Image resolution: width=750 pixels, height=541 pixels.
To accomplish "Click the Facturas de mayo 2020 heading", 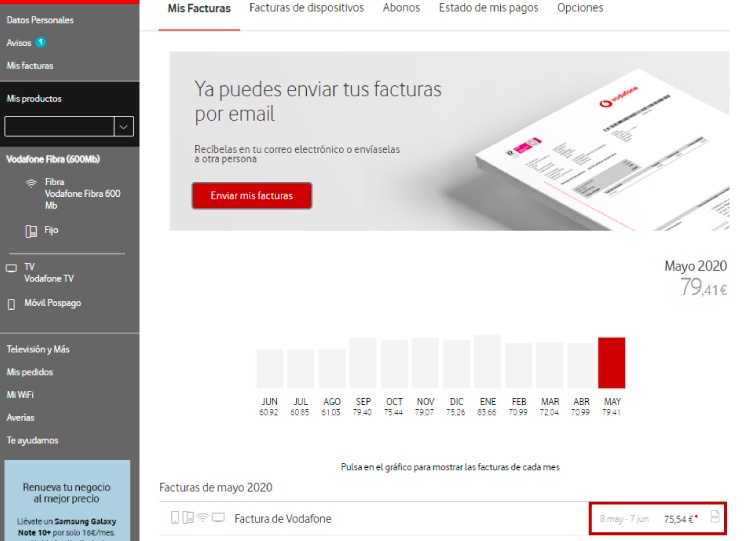I will (x=216, y=487).
